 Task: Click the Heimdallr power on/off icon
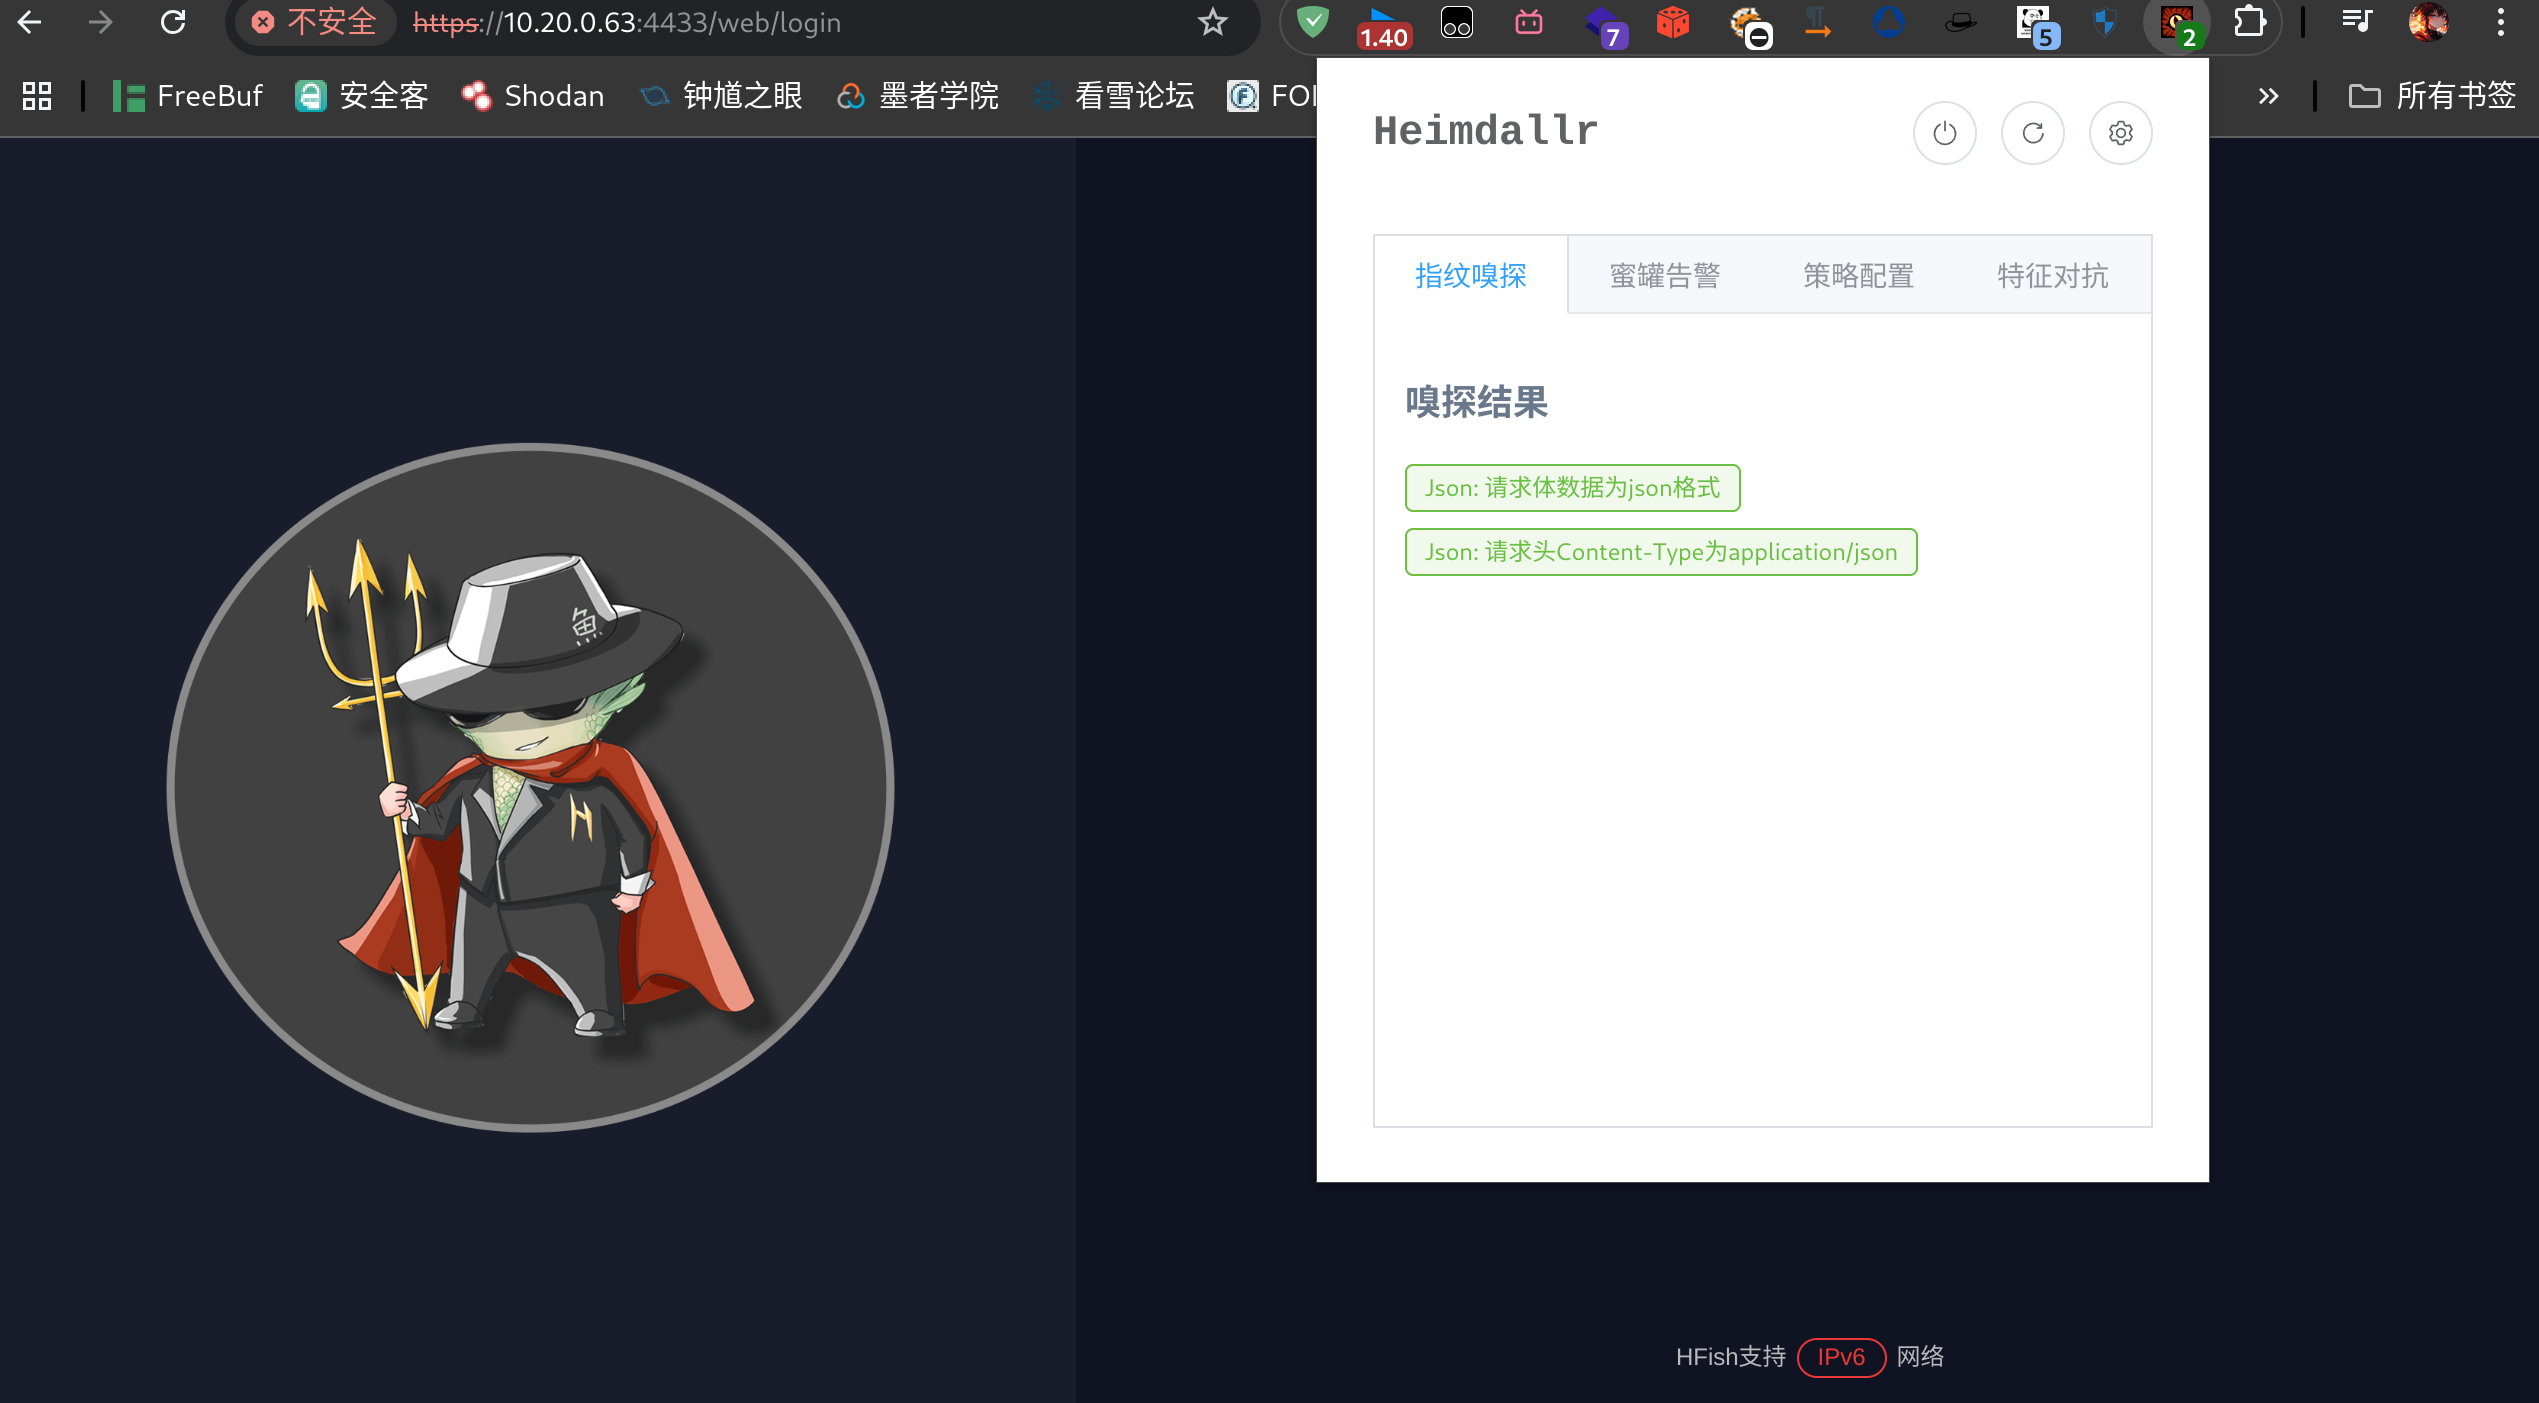click(x=1944, y=133)
